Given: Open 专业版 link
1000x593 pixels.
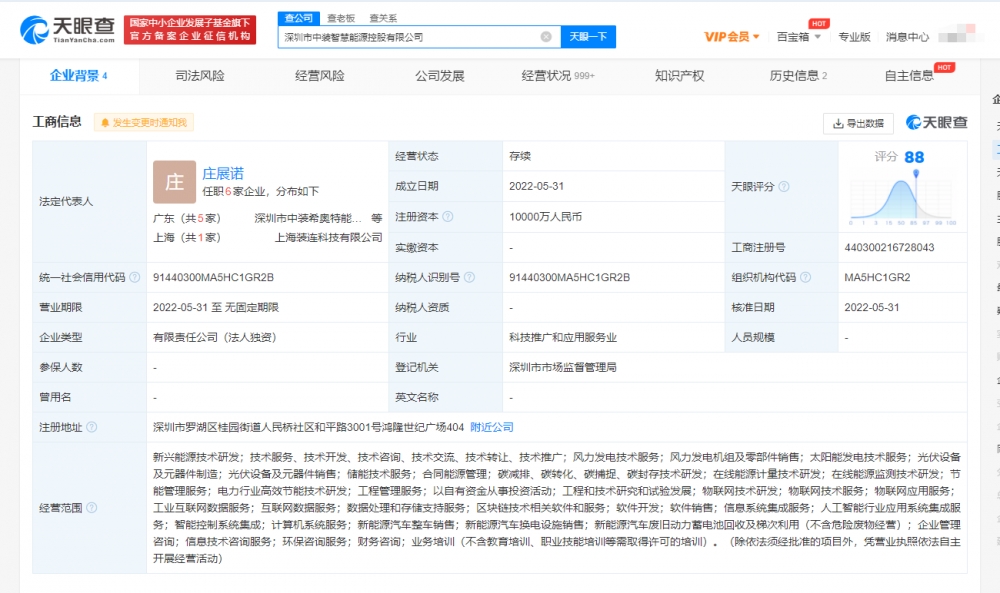Looking at the screenshot, I should (854, 37).
